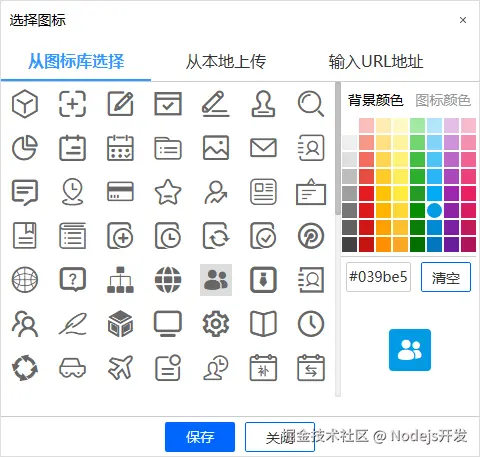The width and height of the screenshot is (480, 457).
Task: Pick the stacked 3D box icon
Action: [x=120, y=324]
